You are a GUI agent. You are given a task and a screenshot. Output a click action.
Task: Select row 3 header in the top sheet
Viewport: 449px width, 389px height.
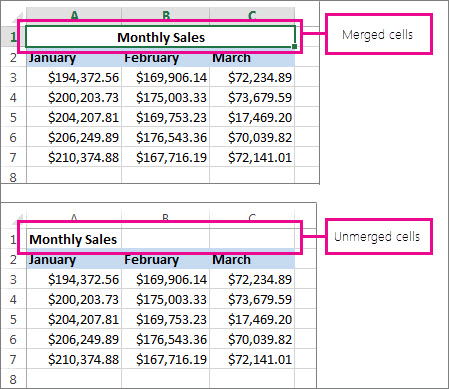click(x=13, y=77)
